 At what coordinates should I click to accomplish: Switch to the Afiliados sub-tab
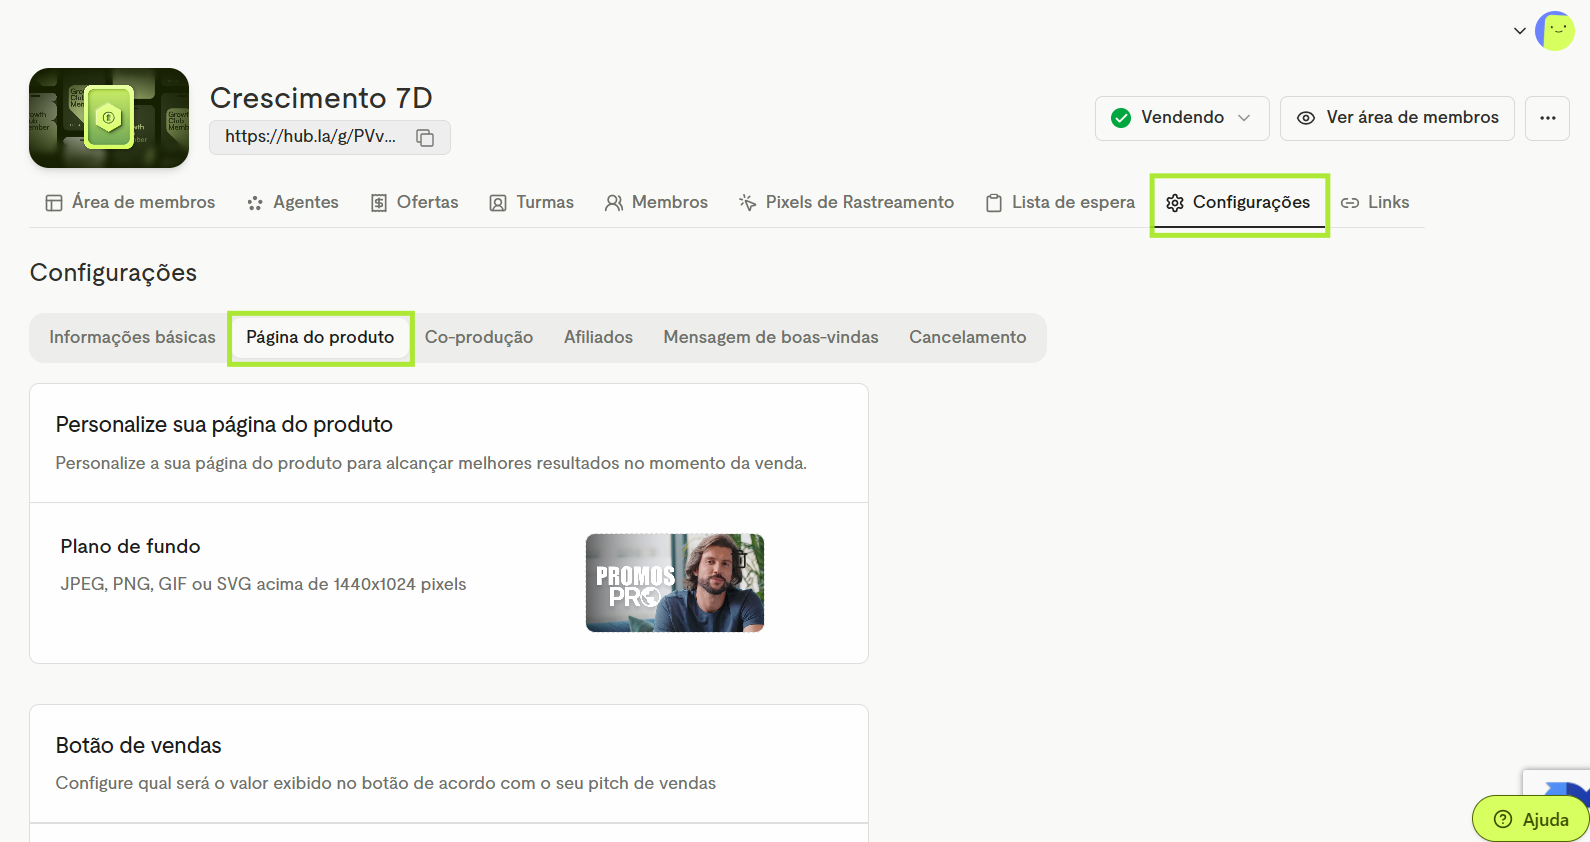[598, 337]
